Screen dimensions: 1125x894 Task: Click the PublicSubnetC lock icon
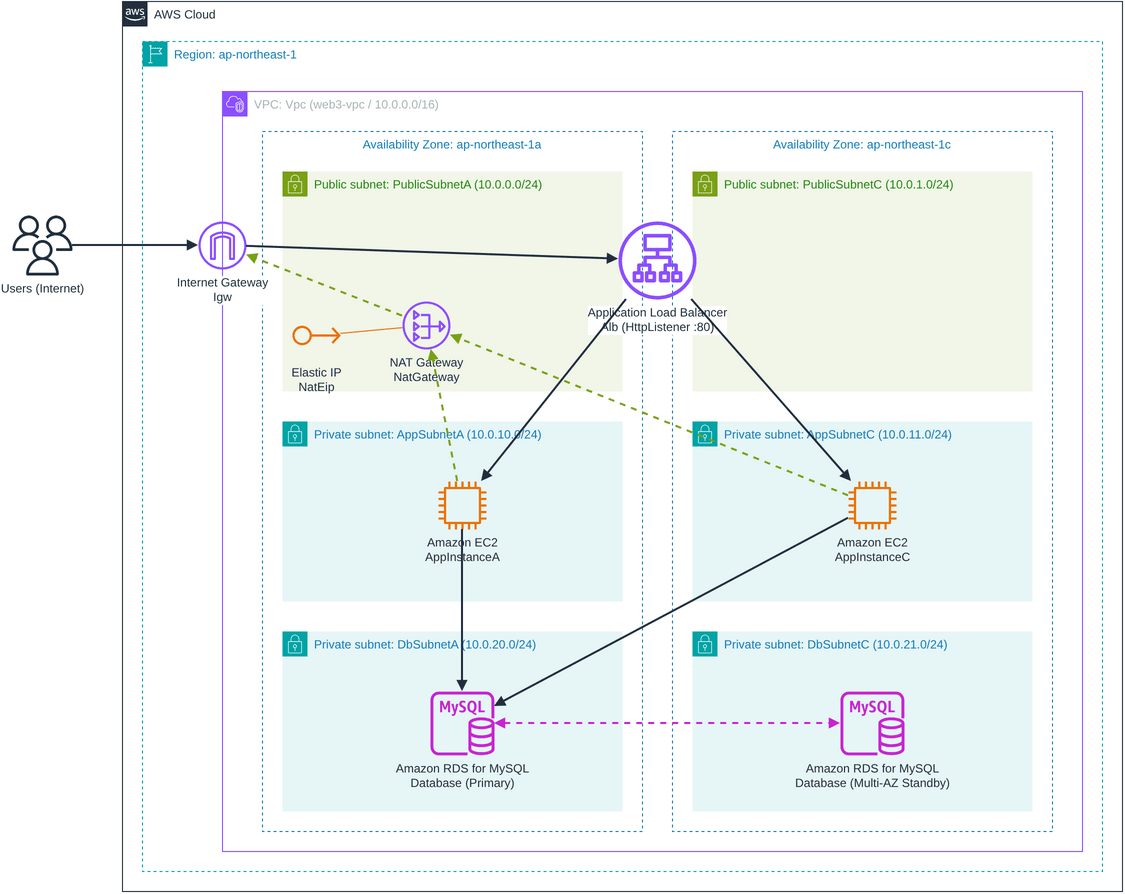coord(705,184)
